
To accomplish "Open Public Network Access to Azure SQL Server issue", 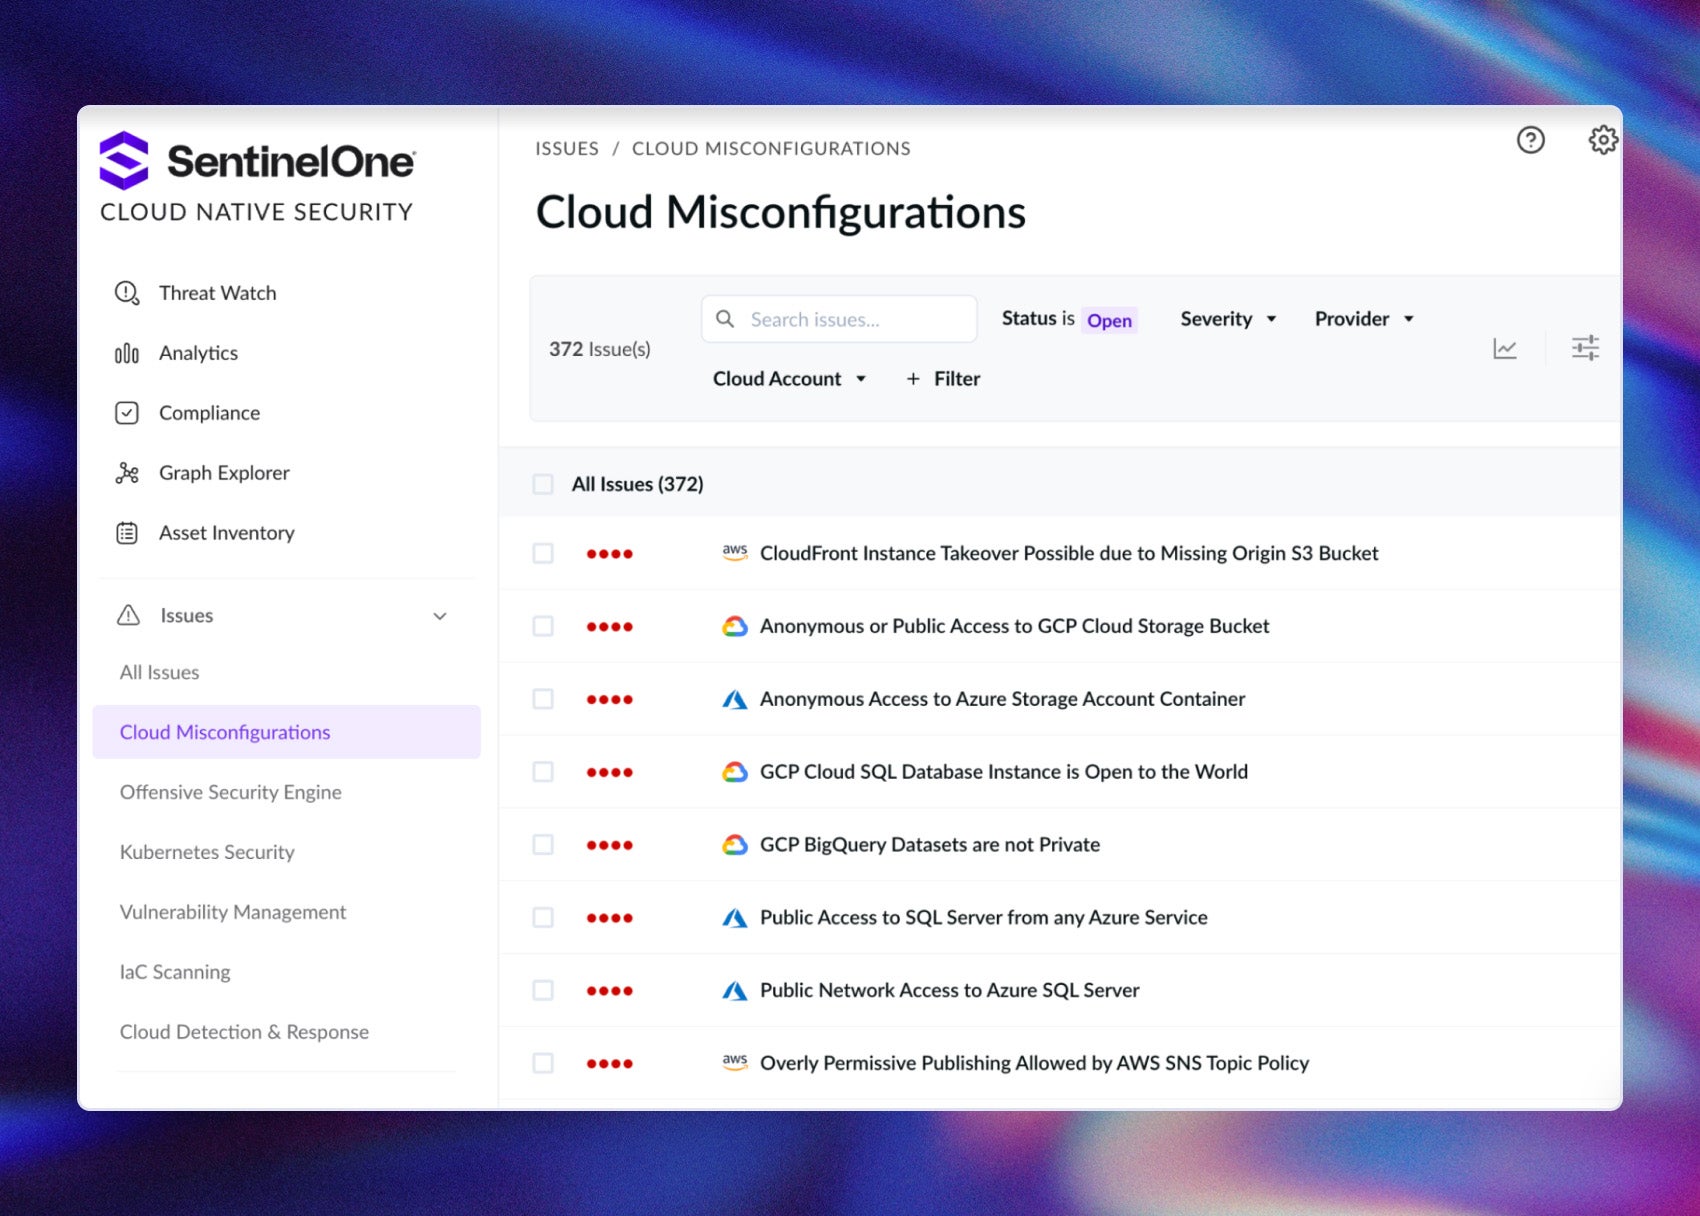I will [949, 990].
